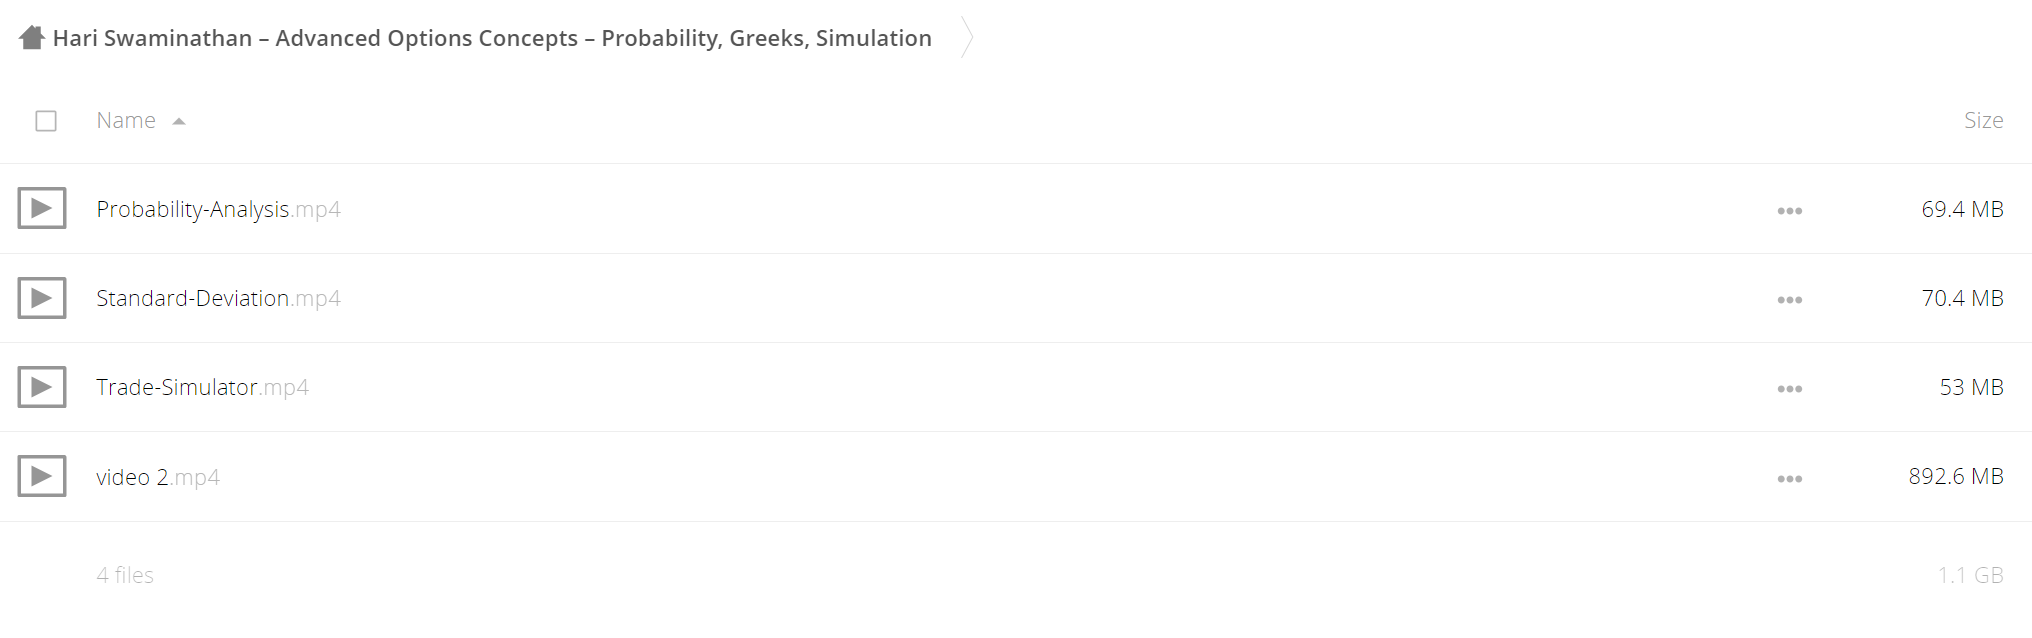Image resolution: width=2032 pixels, height=638 pixels.
Task: Open the Trade-Simulator.mp4 file name
Action: click(x=202, y=387)
